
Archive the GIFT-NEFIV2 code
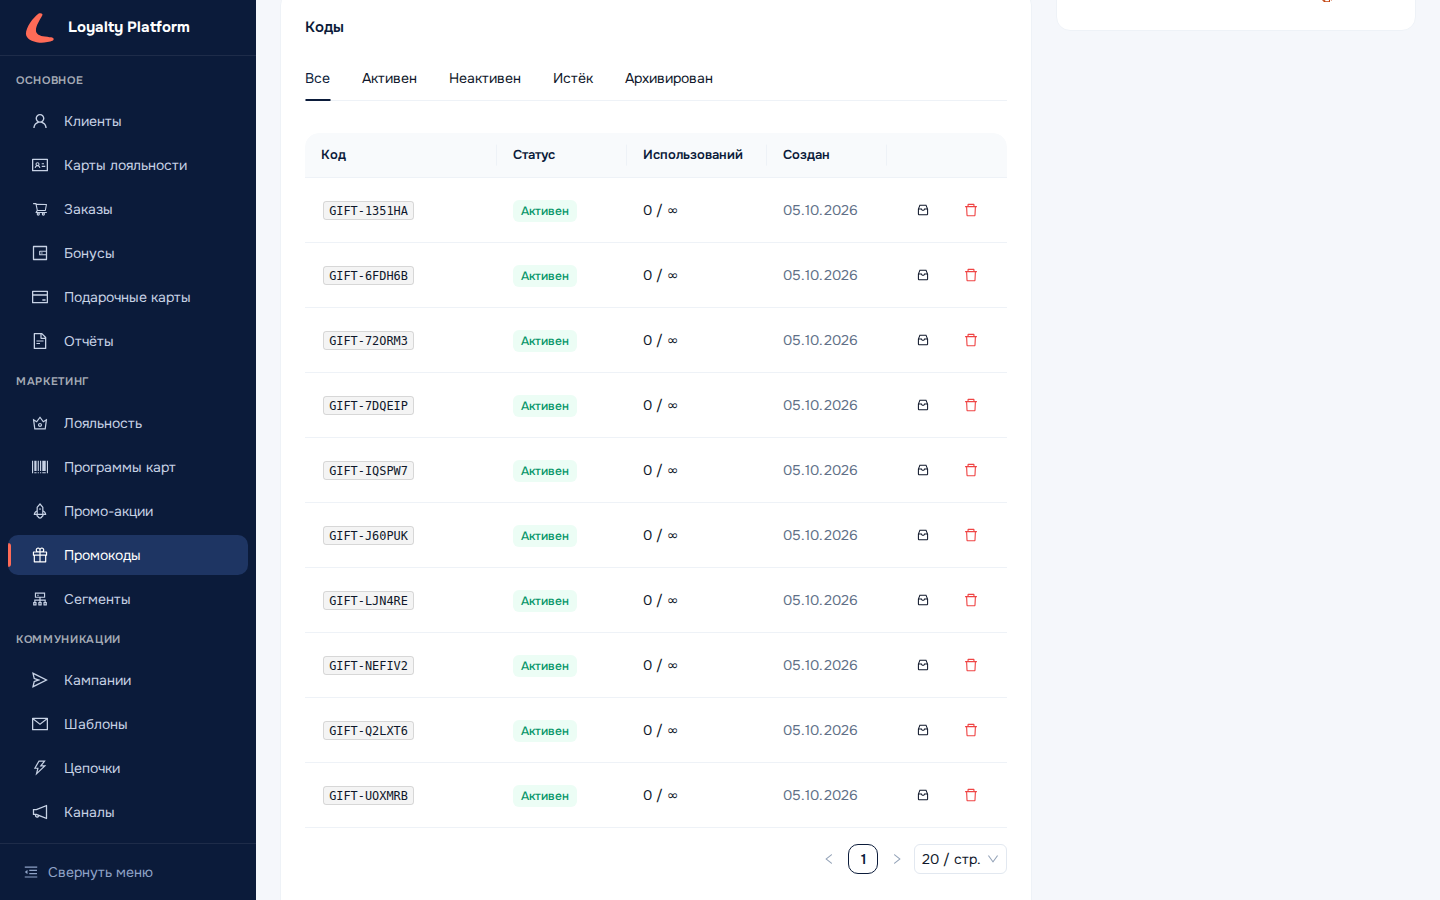(923, 665)
